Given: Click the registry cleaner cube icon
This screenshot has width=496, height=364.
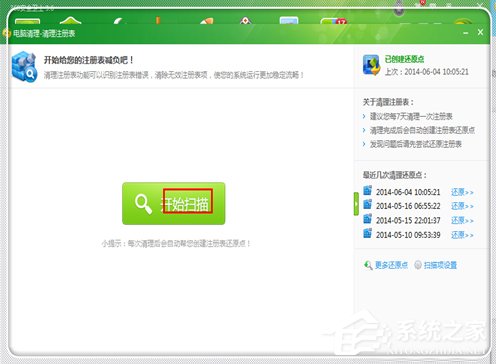Looking at the screenshot, I should 24,67.
